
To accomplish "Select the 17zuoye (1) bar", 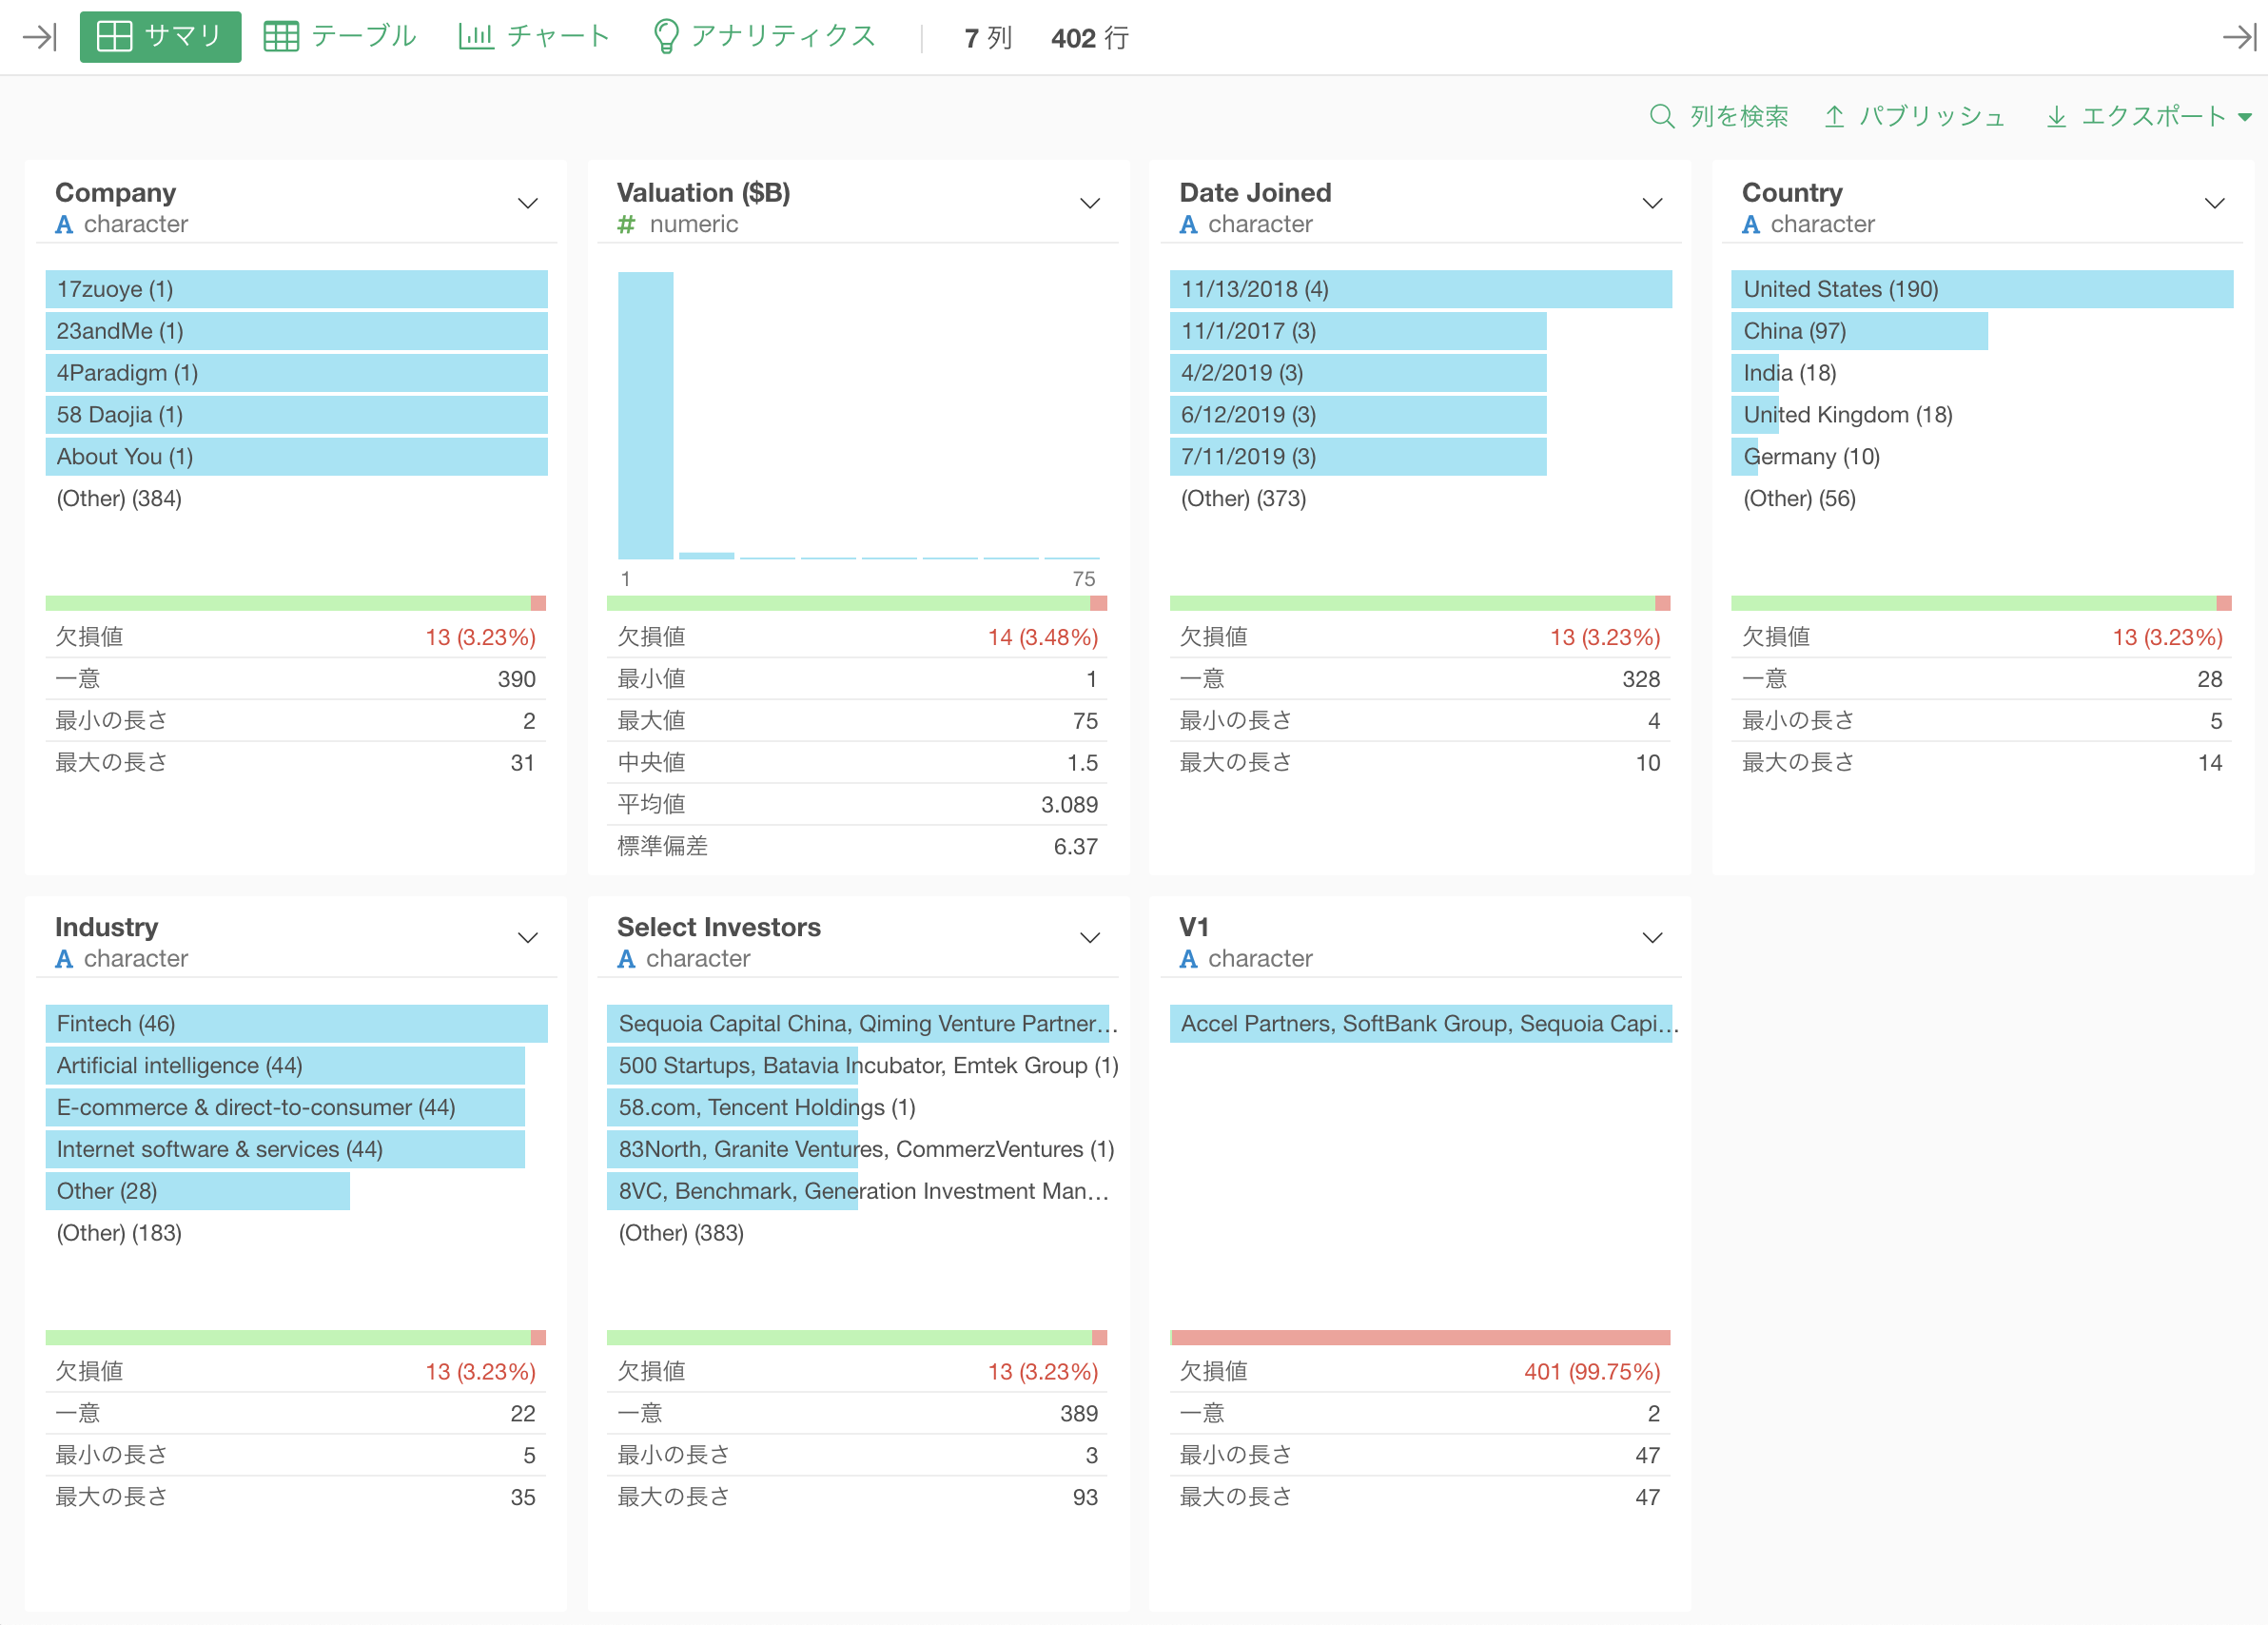I will pyautogui.click(x=296, y=289).
